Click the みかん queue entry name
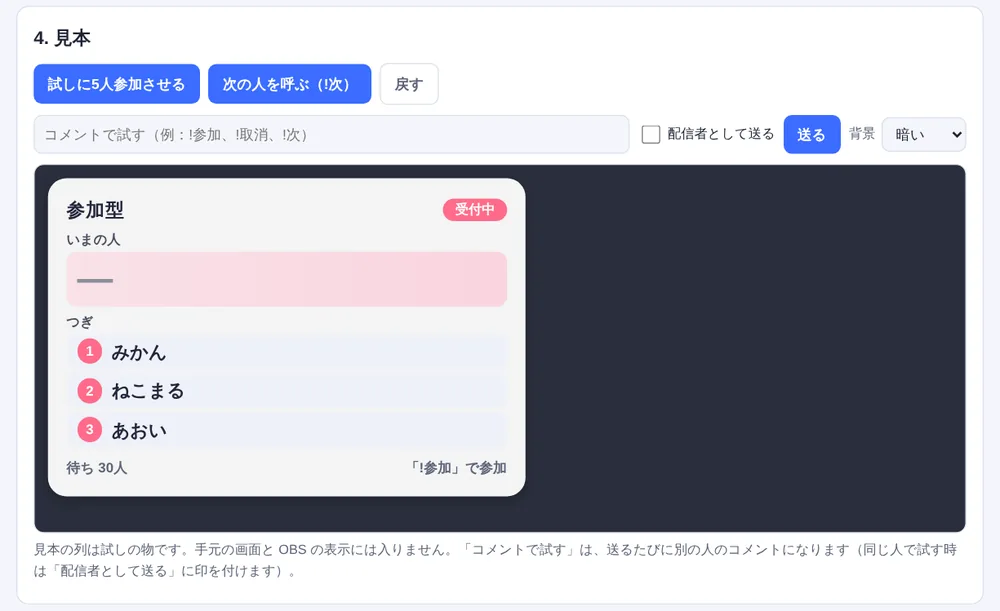1000x611 pixels. coord(138,352)
